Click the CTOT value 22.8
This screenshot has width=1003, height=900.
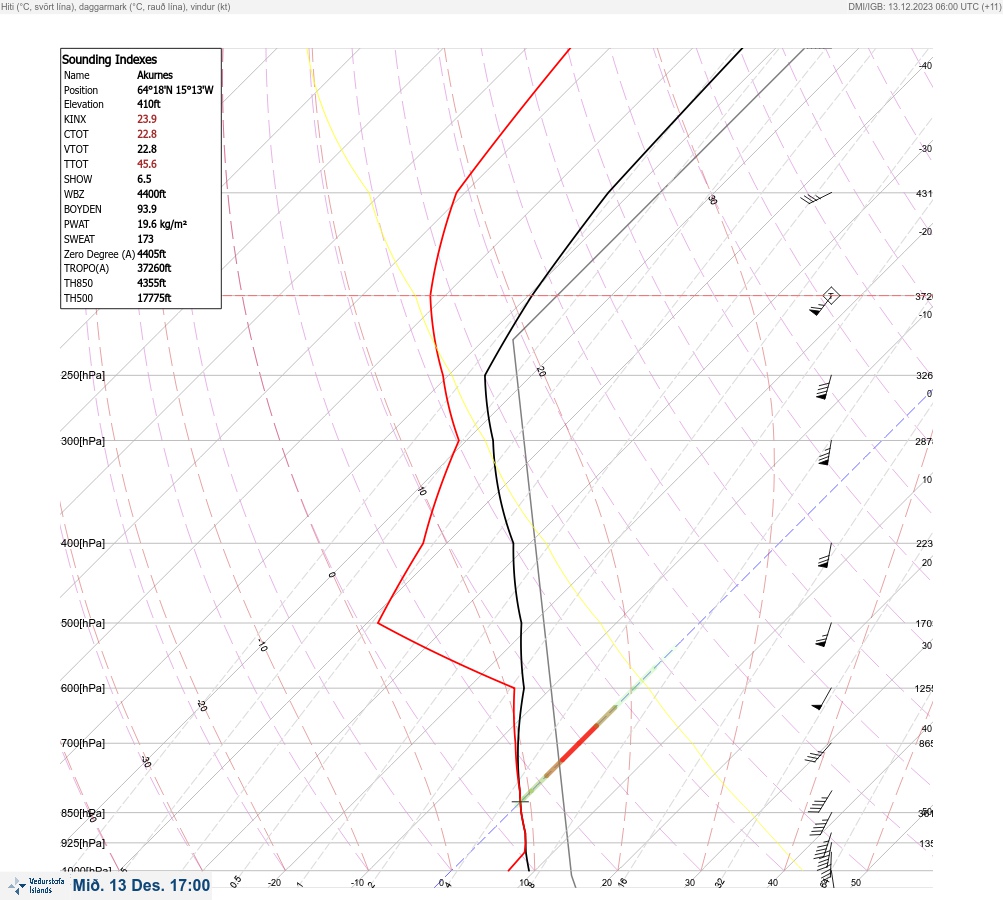(x=147, y=134)
